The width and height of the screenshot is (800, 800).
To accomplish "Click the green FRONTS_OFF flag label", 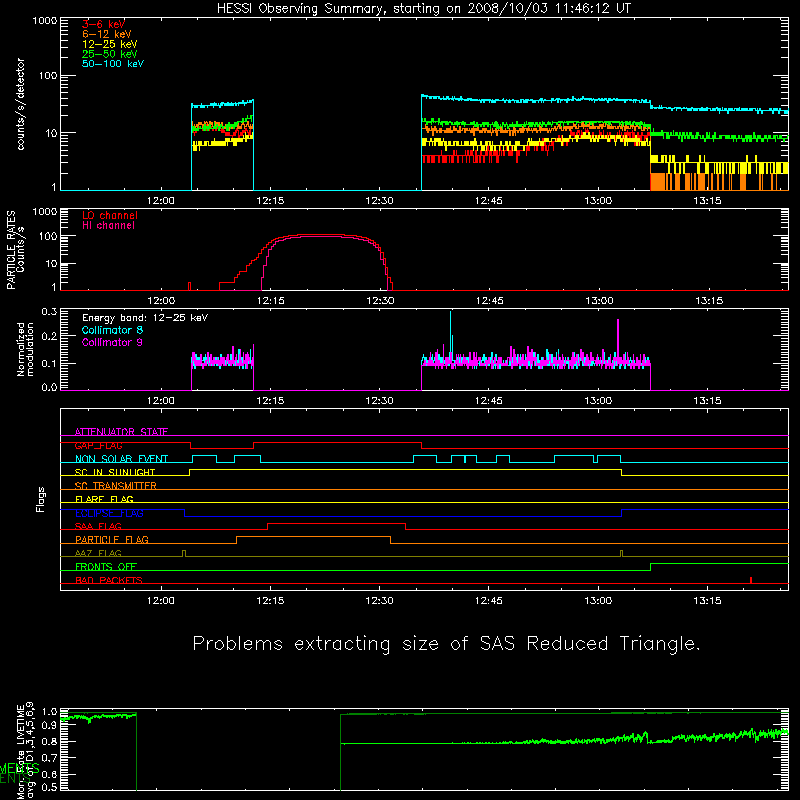I will coord(106,567).
